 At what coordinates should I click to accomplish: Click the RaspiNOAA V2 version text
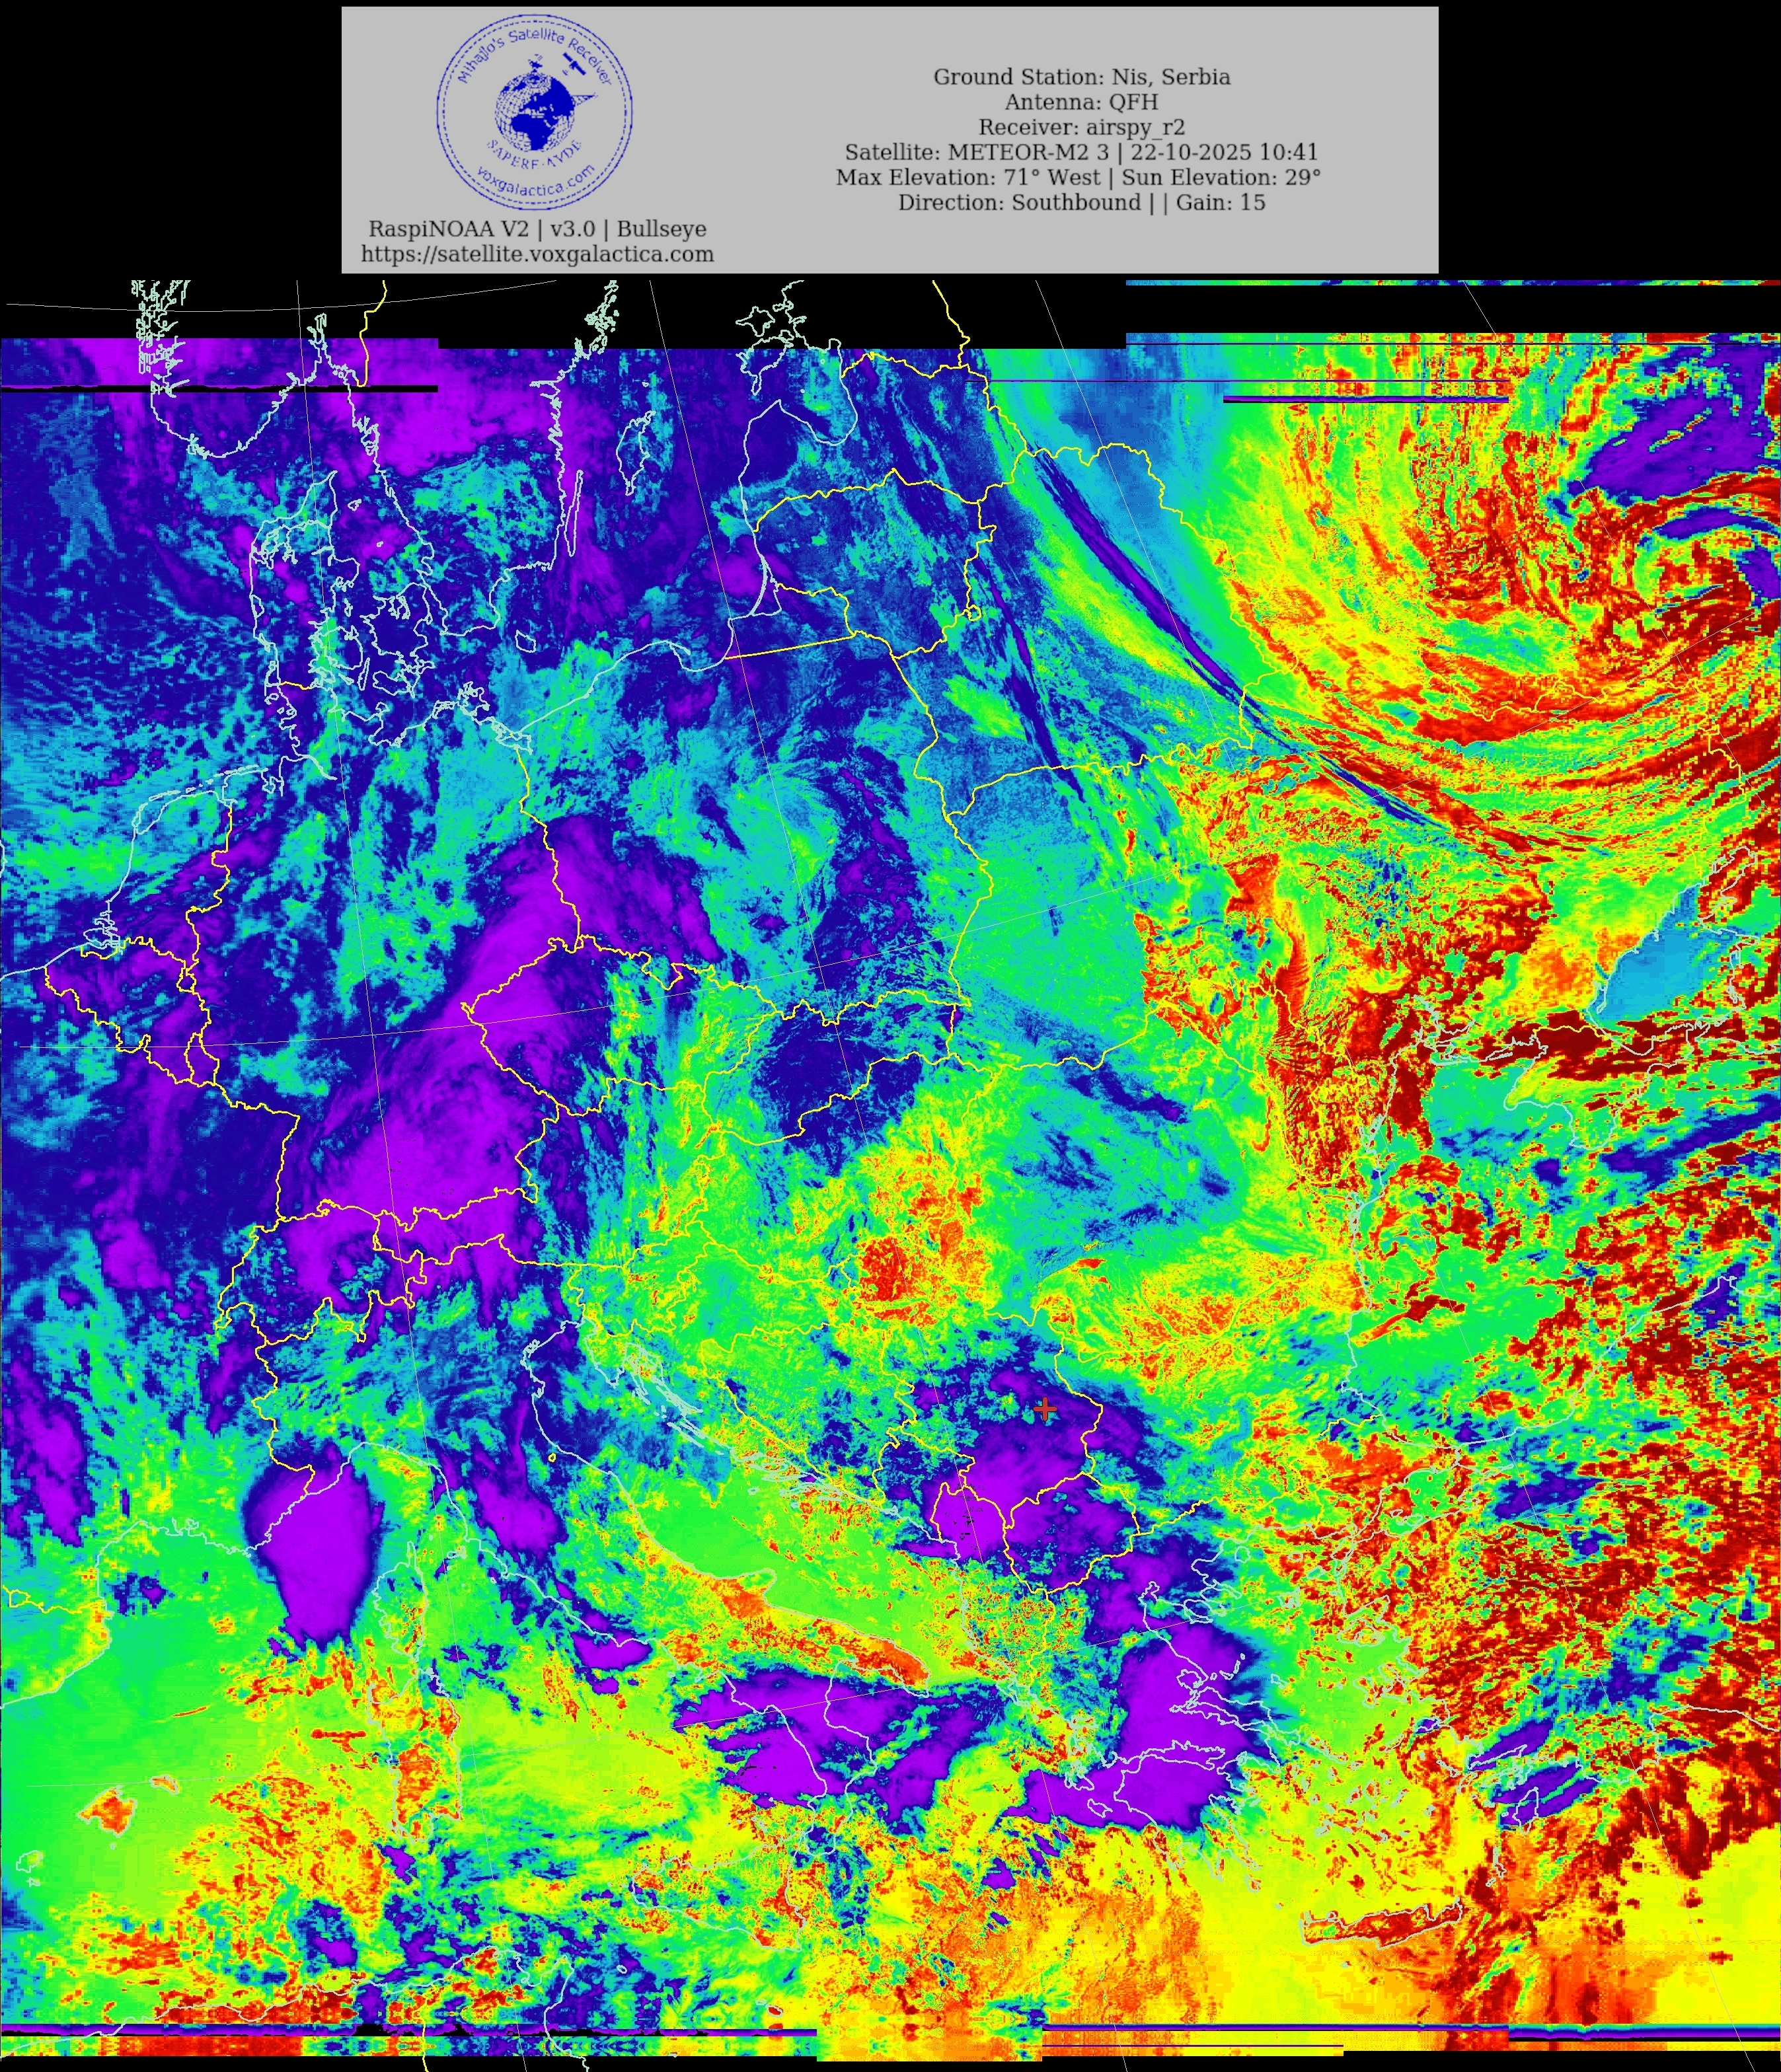coord(537,229)
